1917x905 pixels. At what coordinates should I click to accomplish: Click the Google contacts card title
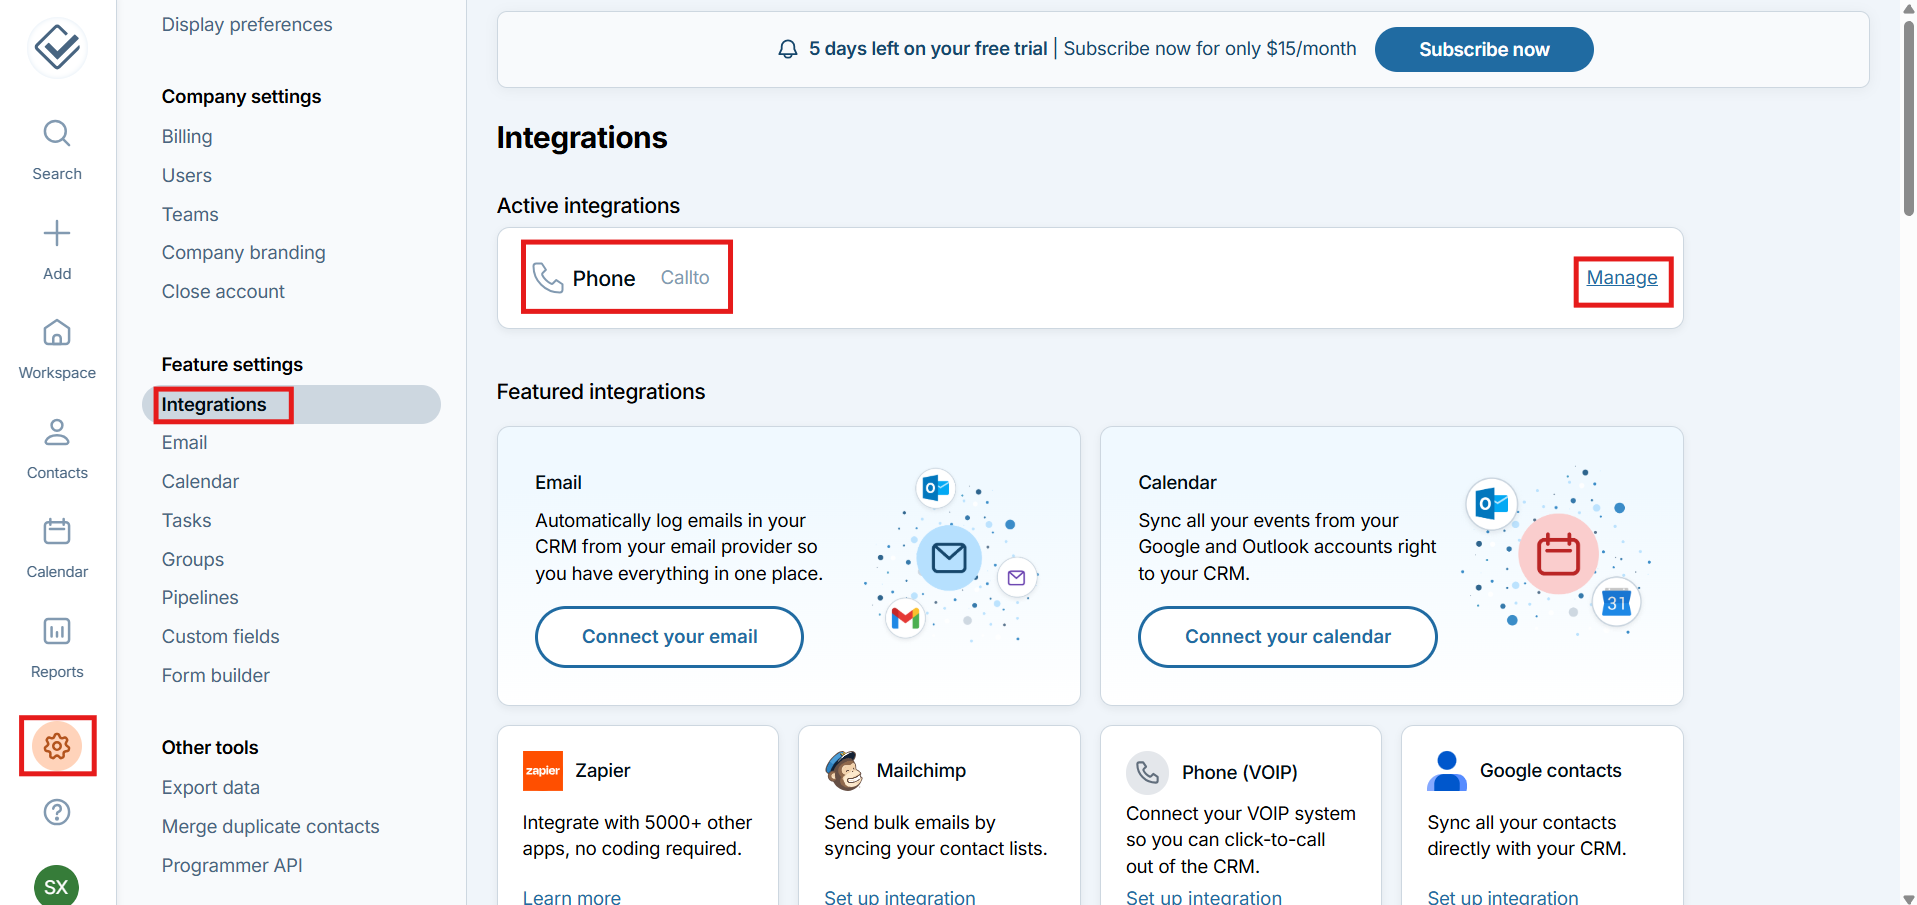point(1550,770)
